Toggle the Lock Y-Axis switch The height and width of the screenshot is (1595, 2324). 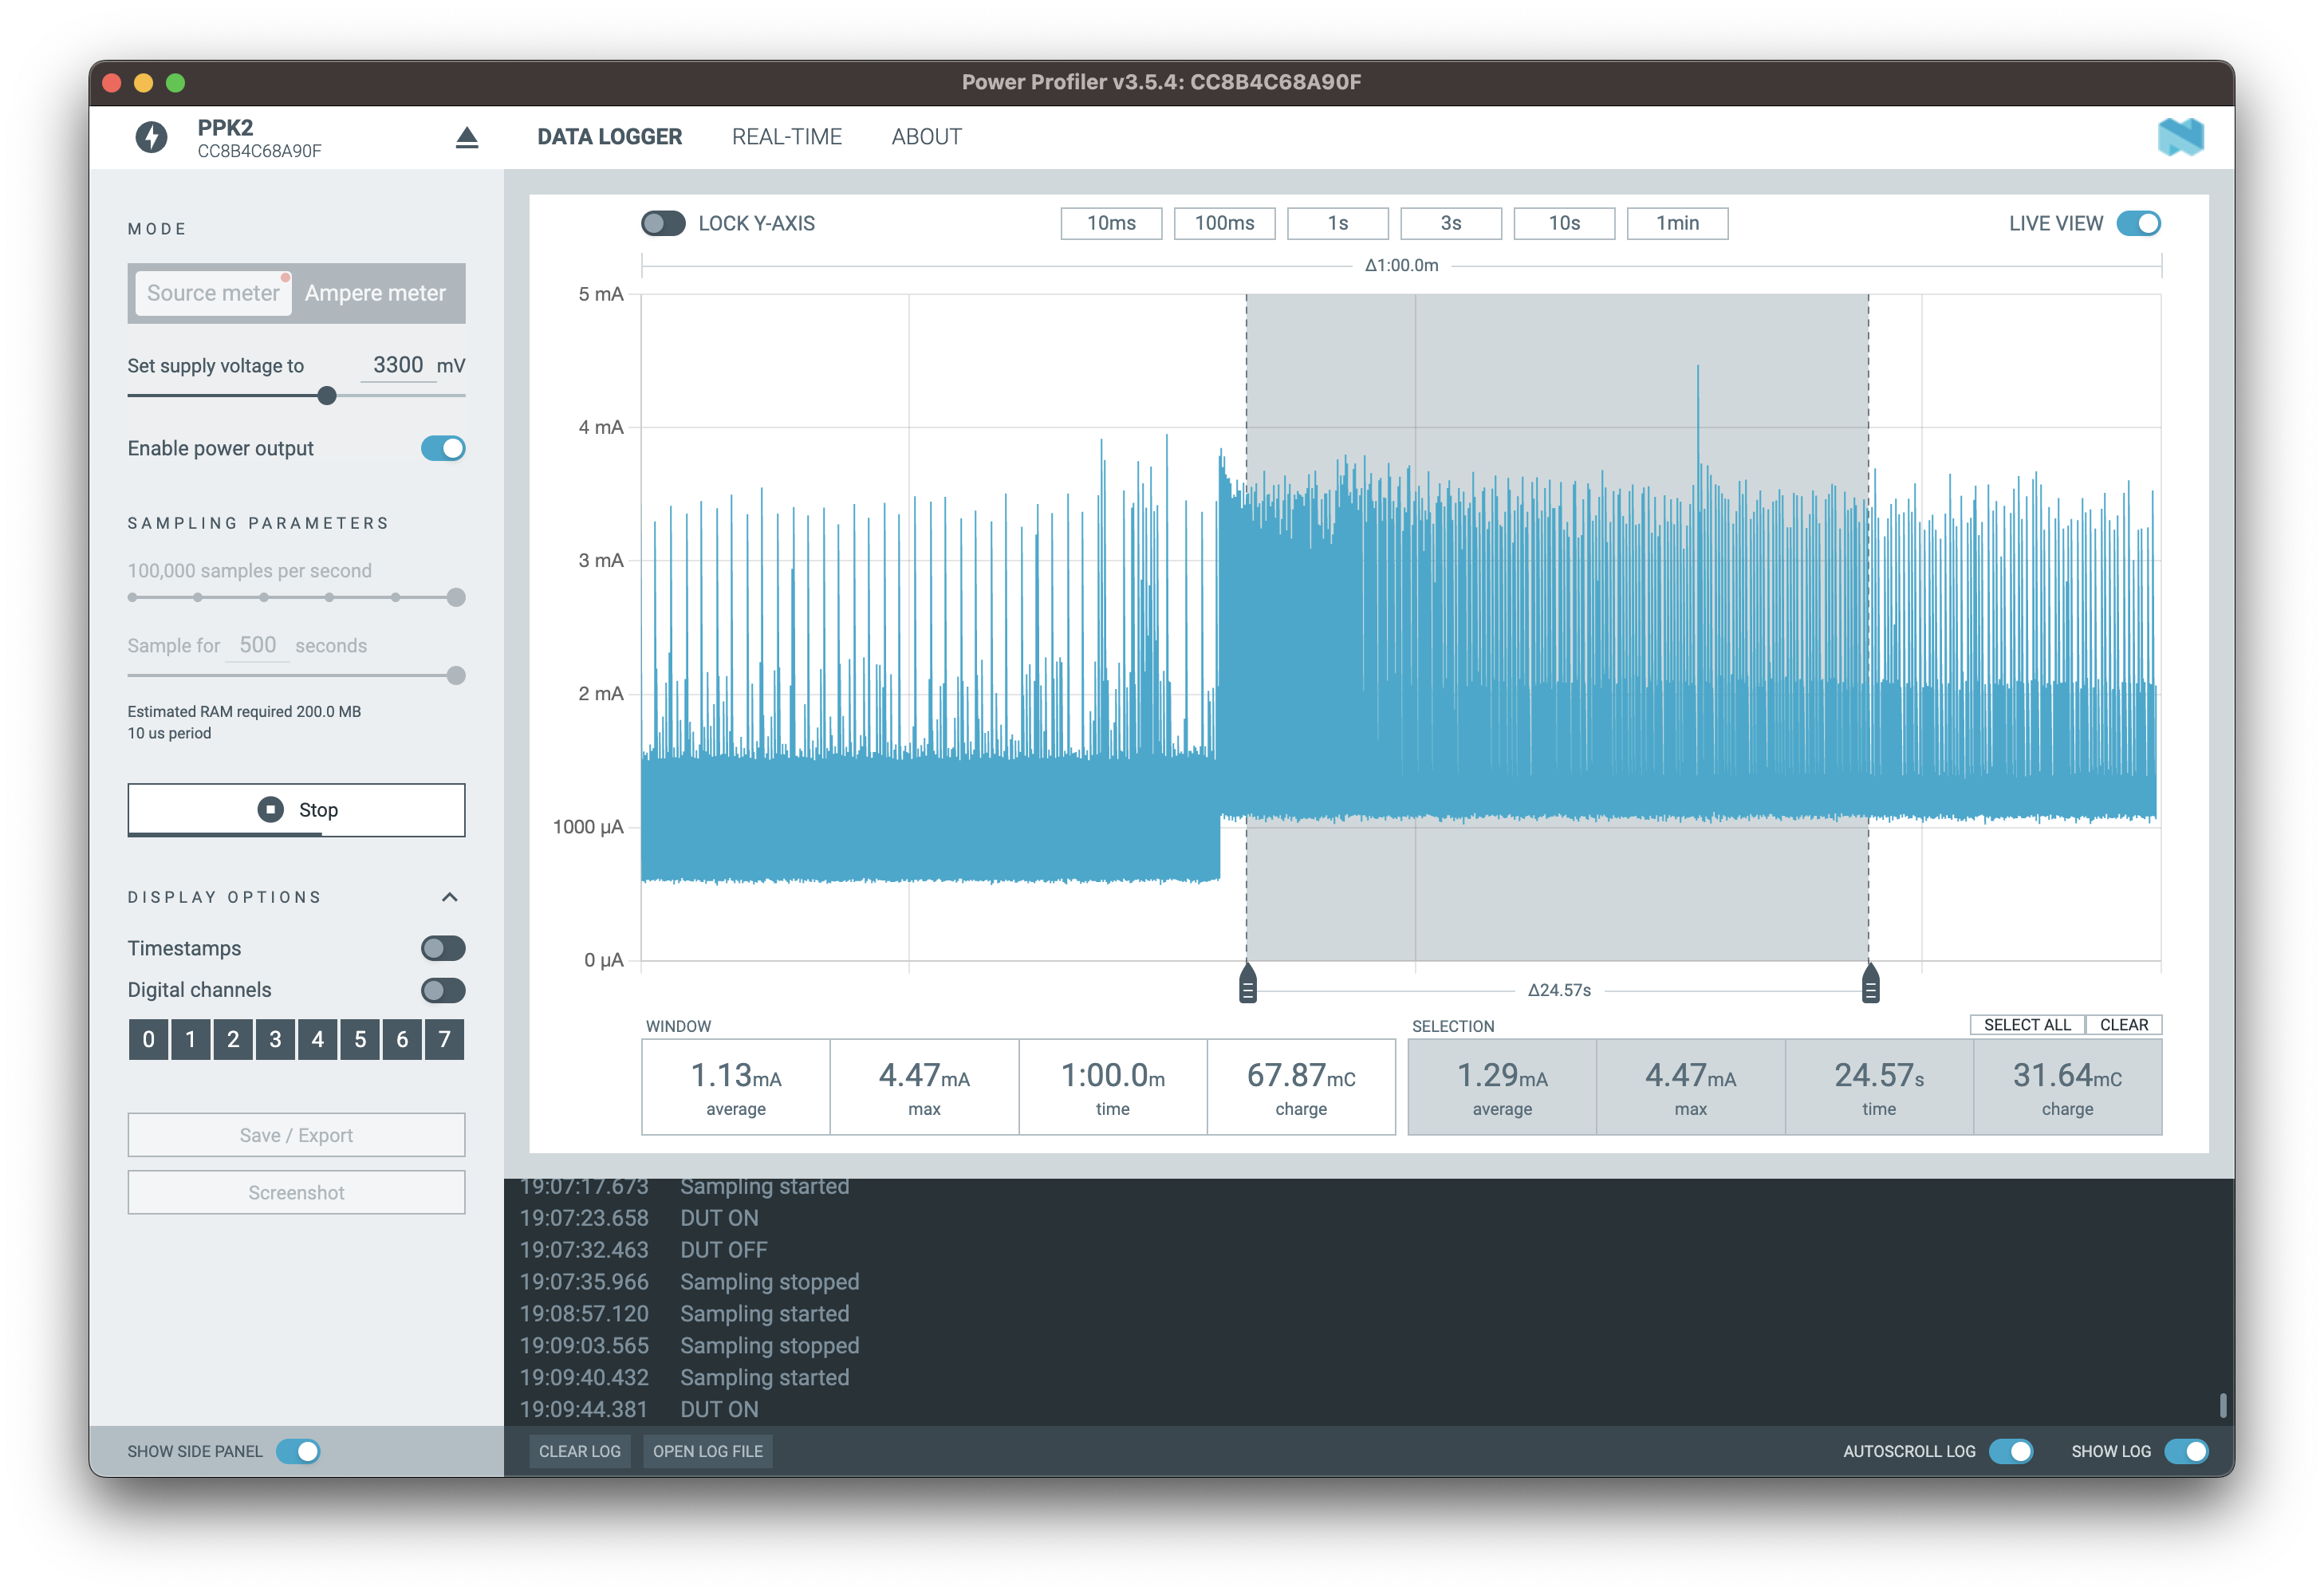click(x=663, y=223)
